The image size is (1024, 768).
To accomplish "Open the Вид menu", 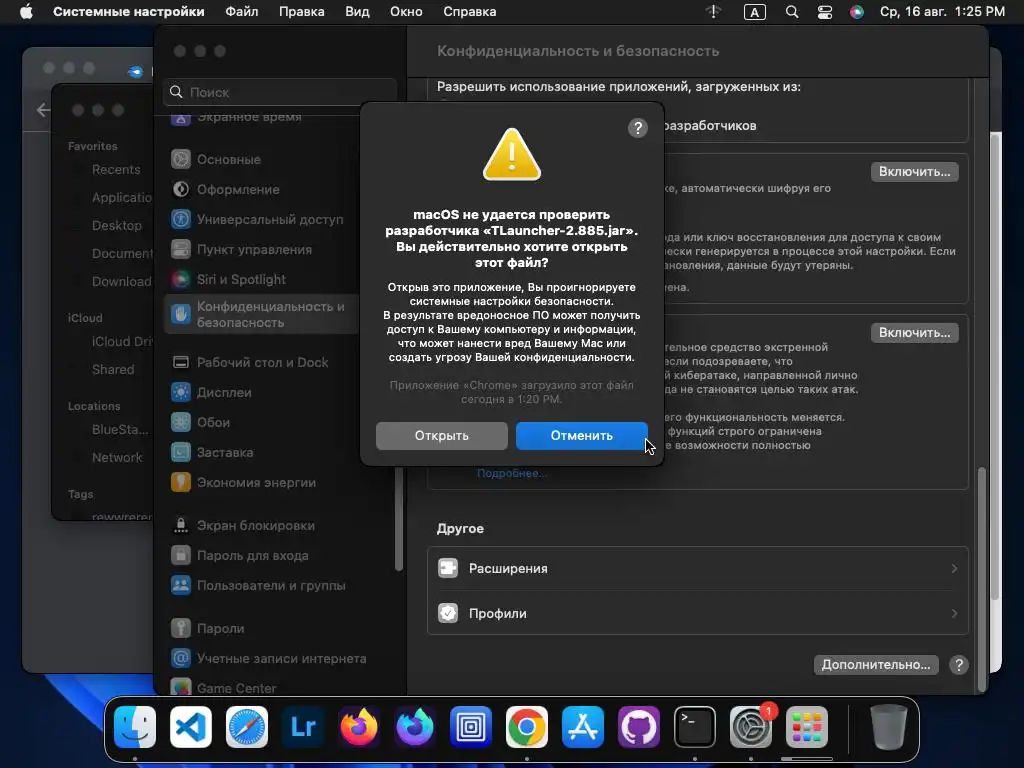I will pos(357,12).
